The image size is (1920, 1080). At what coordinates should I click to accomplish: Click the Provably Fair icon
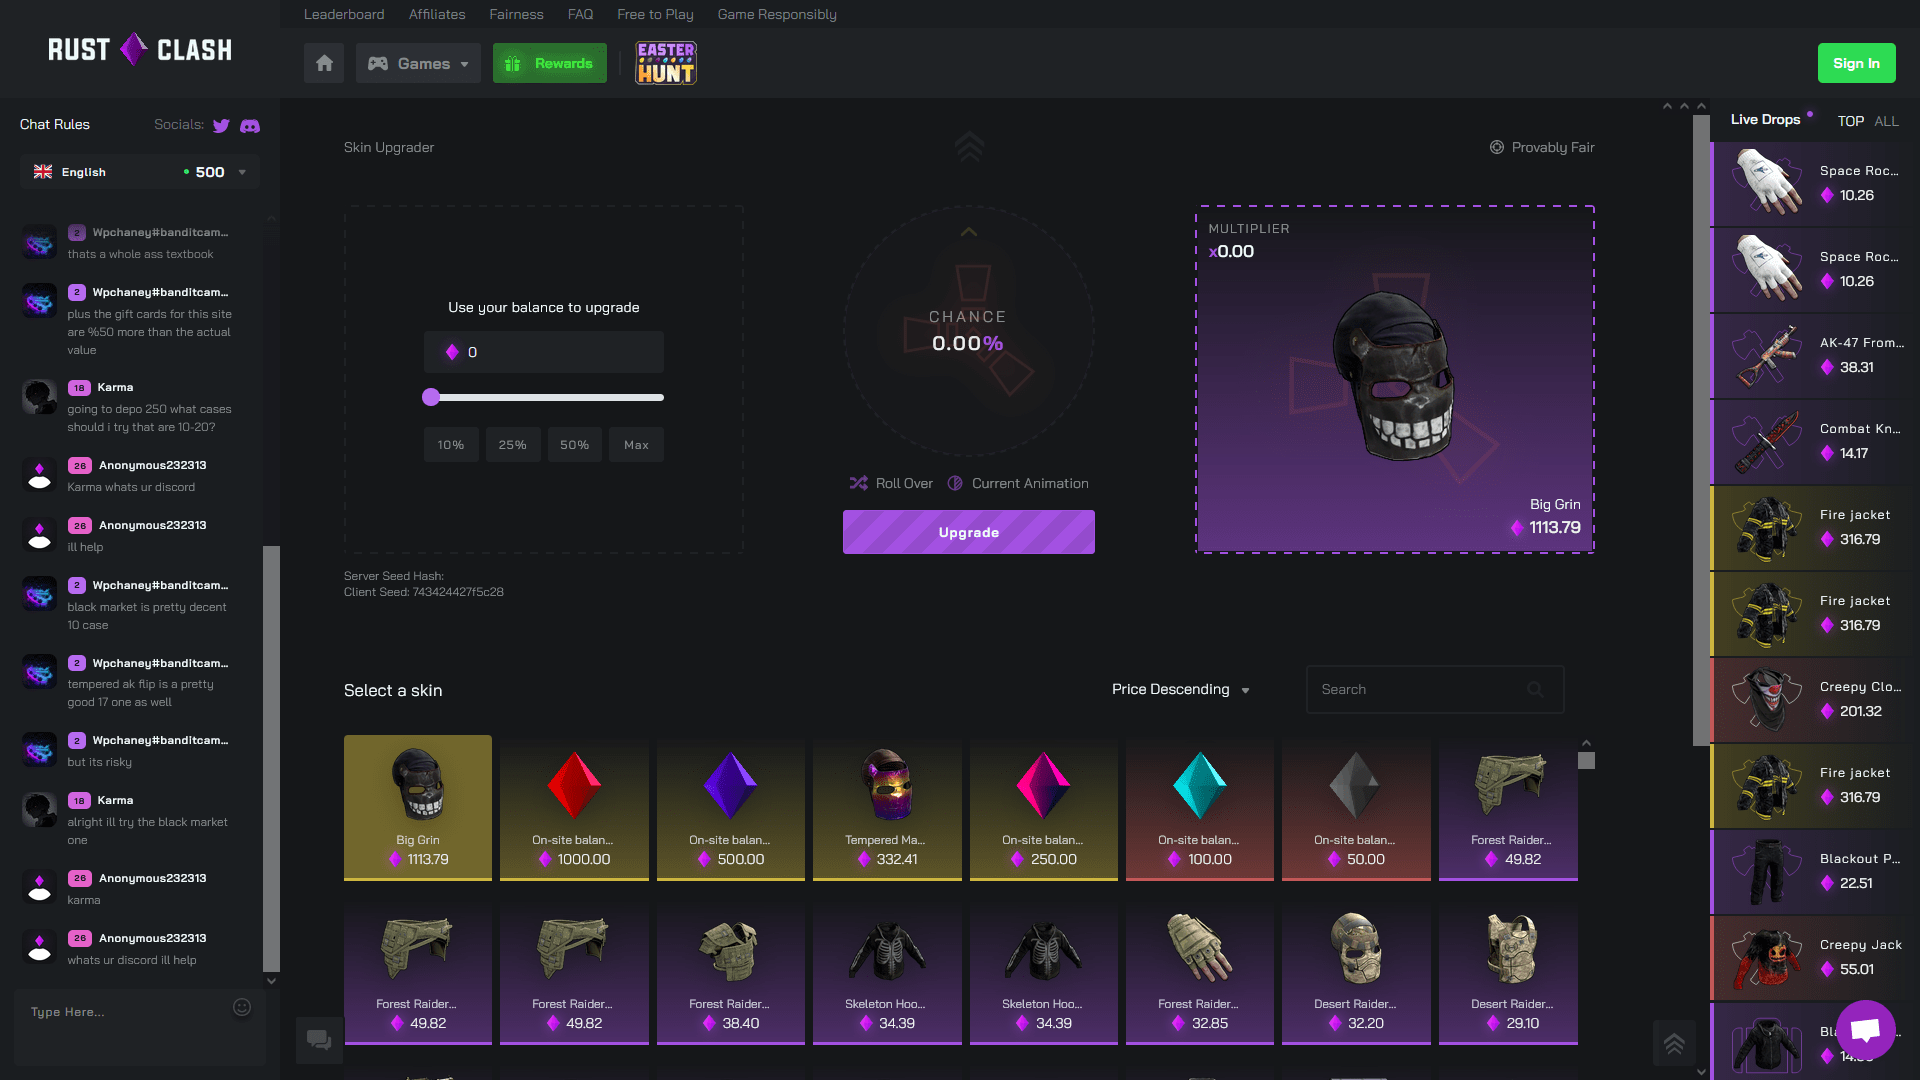(1497, 146)
